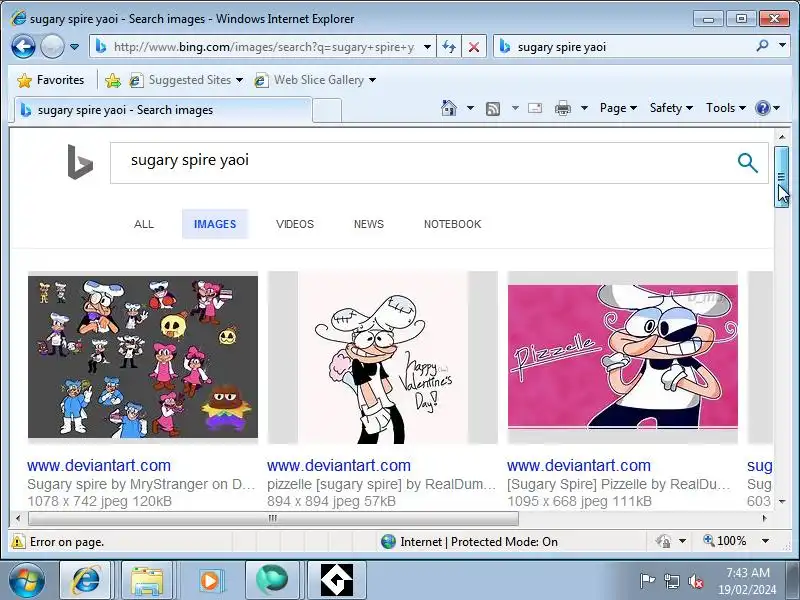Image resolution: width=800 pixels, height=600 pixels.
Task: Select the 'sugary spire yaoi - Search images' tab
Action: 162,110
